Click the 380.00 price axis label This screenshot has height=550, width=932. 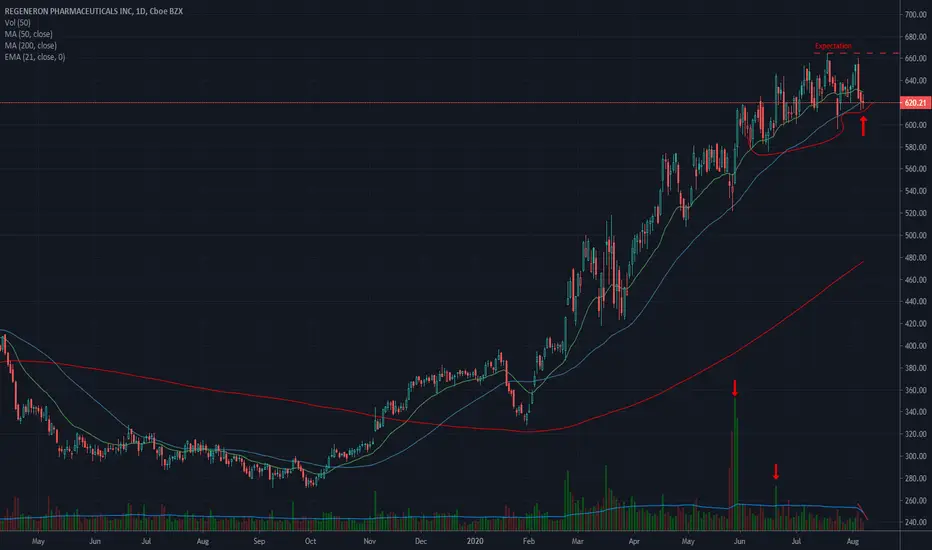[915, 368]
